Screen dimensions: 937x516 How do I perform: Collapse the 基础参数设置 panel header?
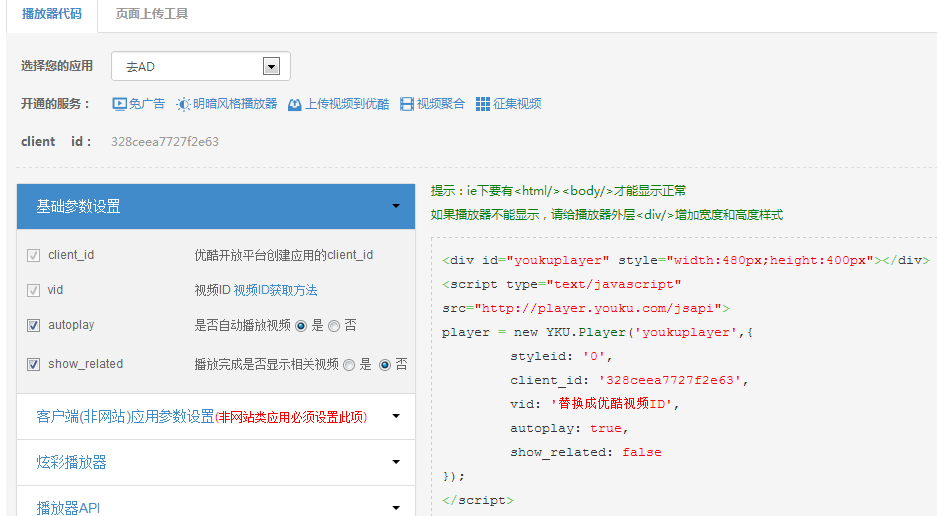(216, 206)
